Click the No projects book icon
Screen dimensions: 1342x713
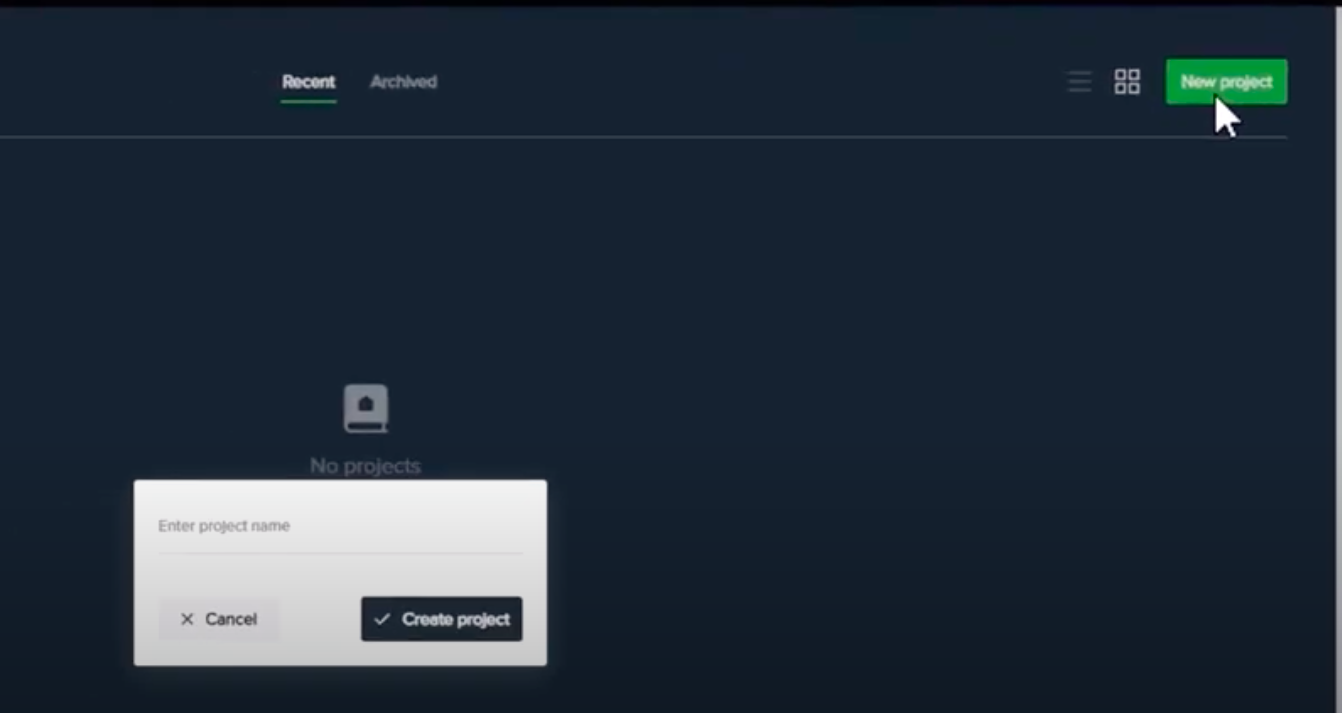coord(366,409)
